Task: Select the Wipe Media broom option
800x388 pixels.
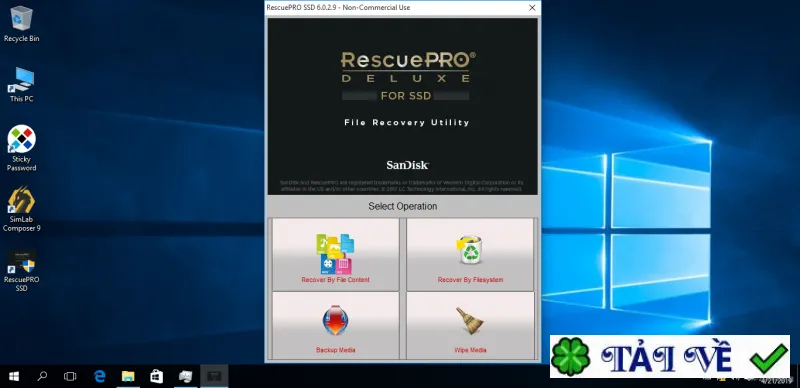Action: coord(470,325)
